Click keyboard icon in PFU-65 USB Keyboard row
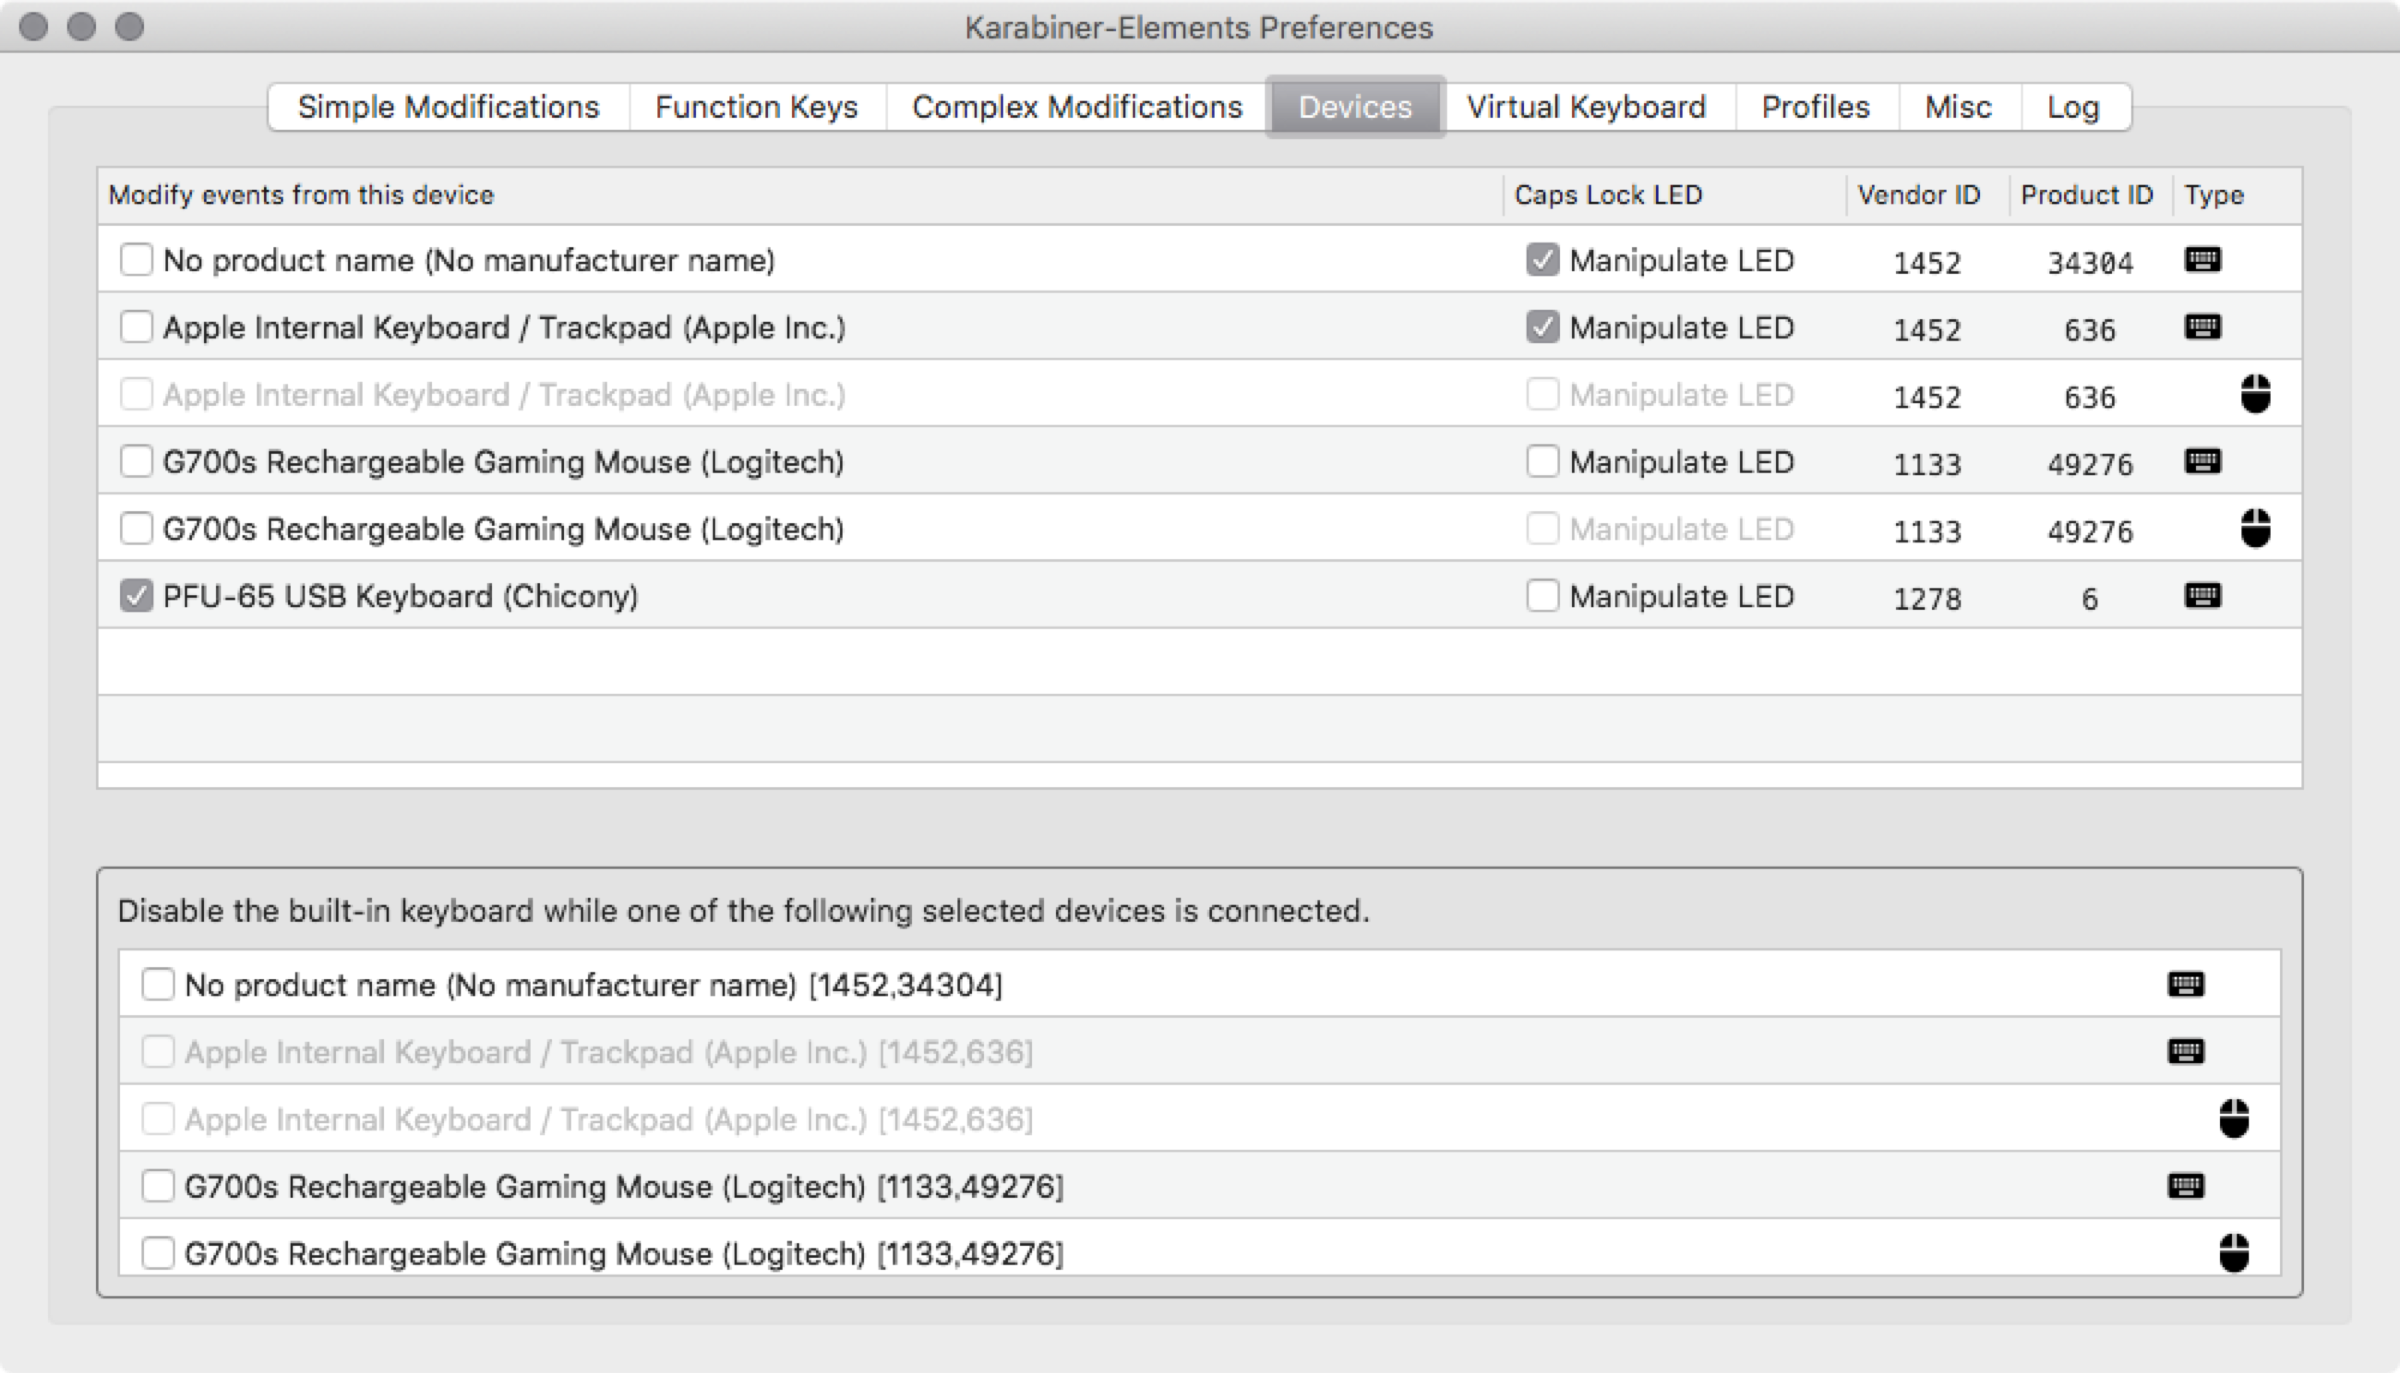 click(x=2202, y=596)
